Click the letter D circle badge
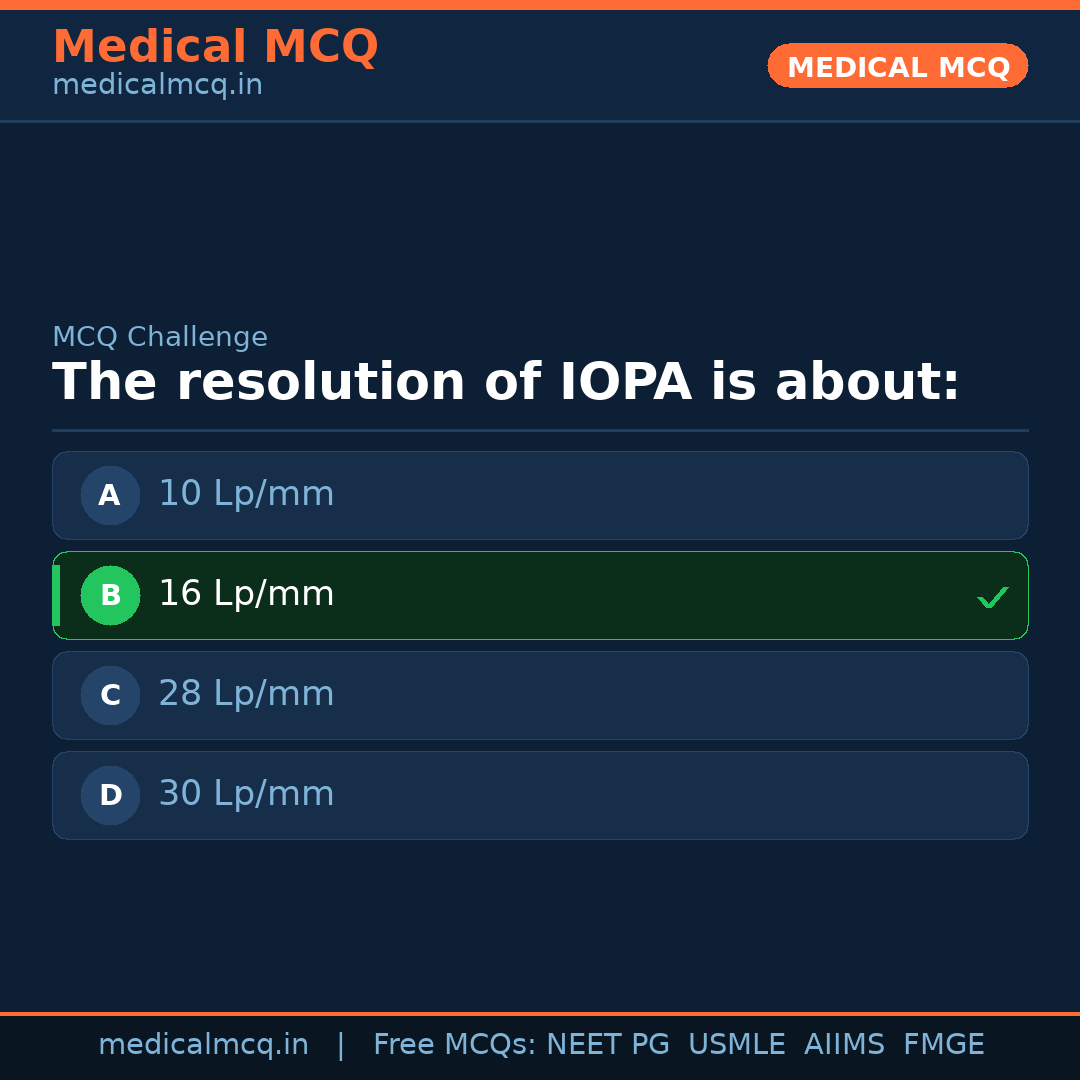This screenshot has width=1080, height=1080. click(x=110, y=795)
